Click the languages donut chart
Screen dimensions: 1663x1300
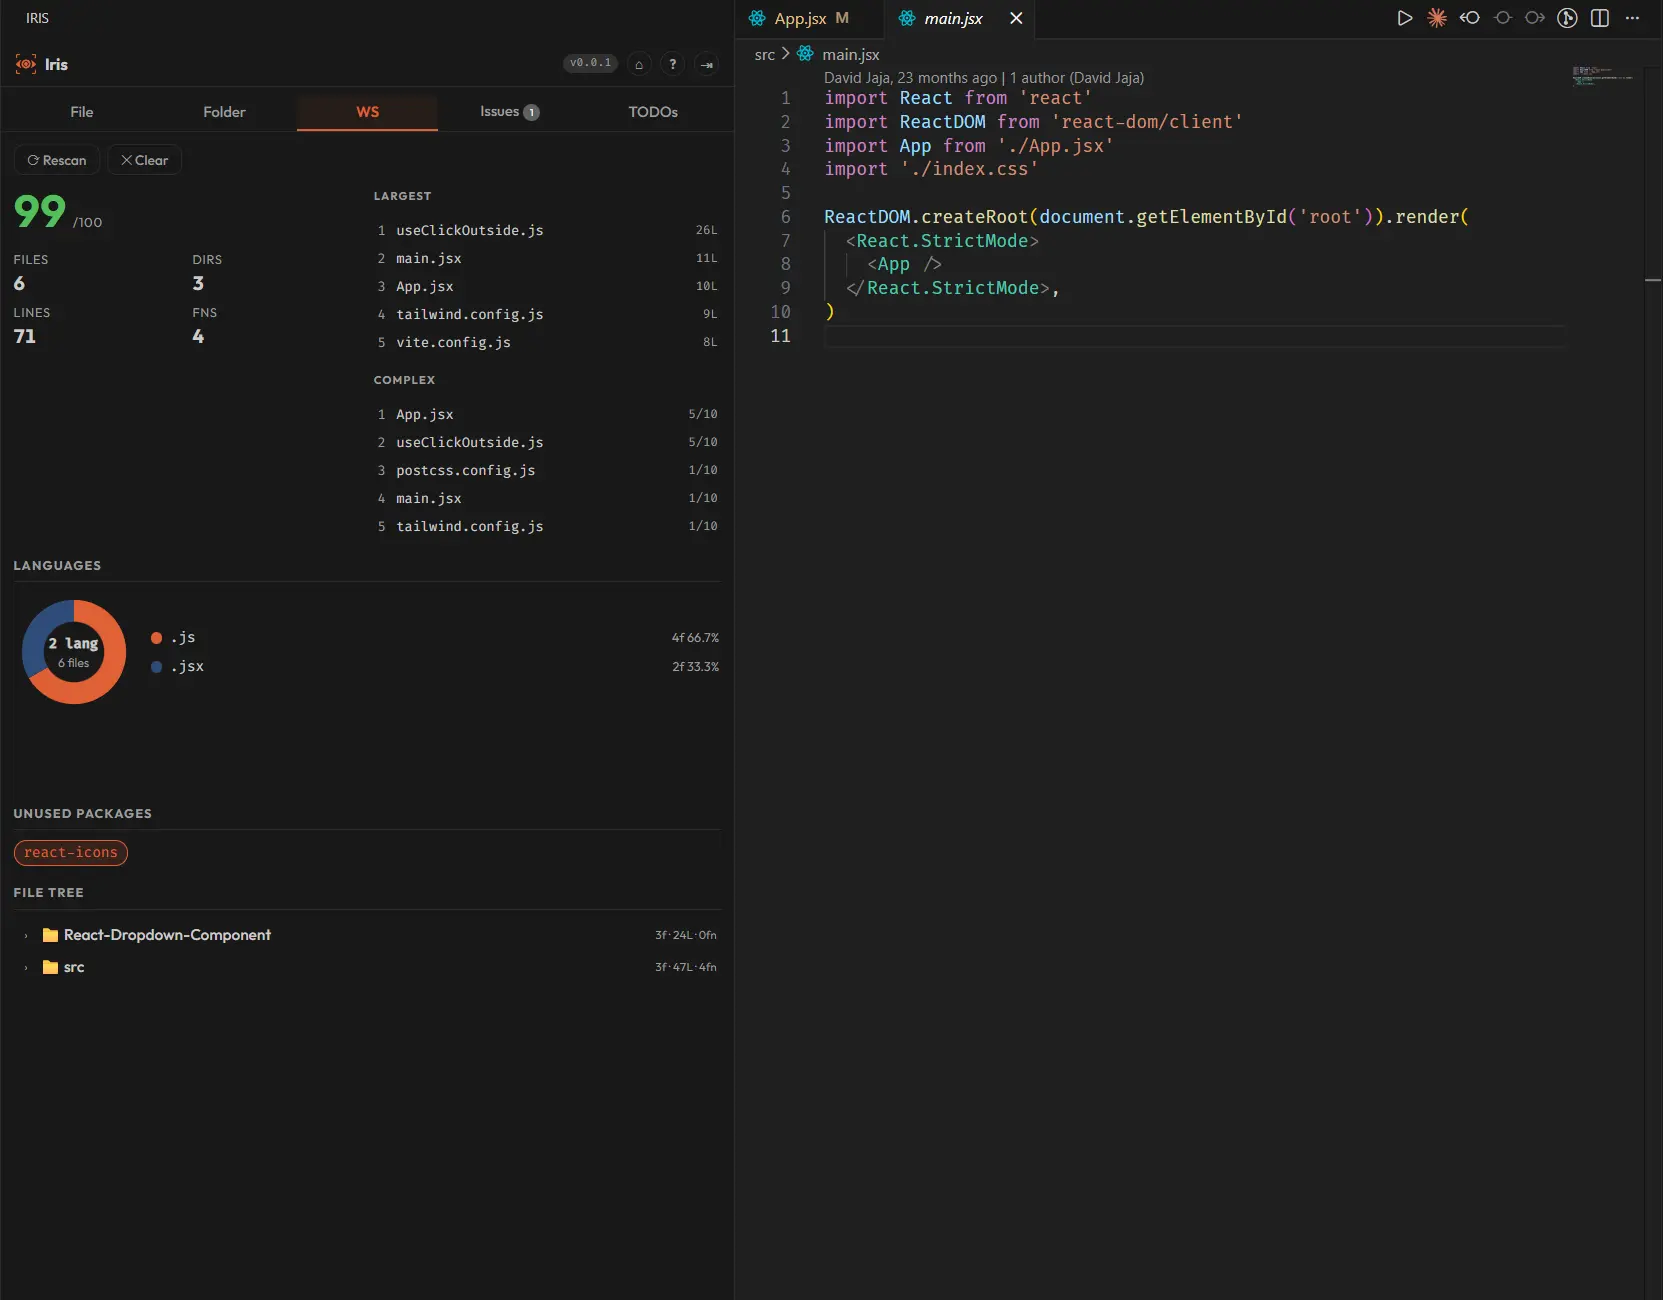point(73,651)
